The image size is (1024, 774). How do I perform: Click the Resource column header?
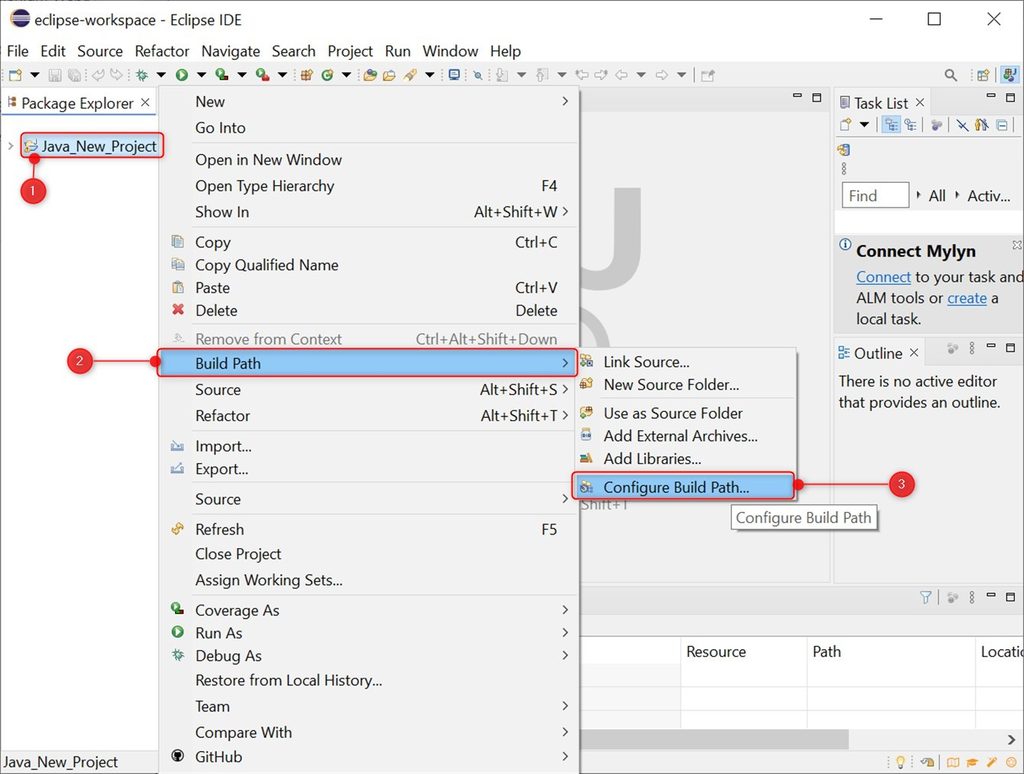(x=743, y=651)
